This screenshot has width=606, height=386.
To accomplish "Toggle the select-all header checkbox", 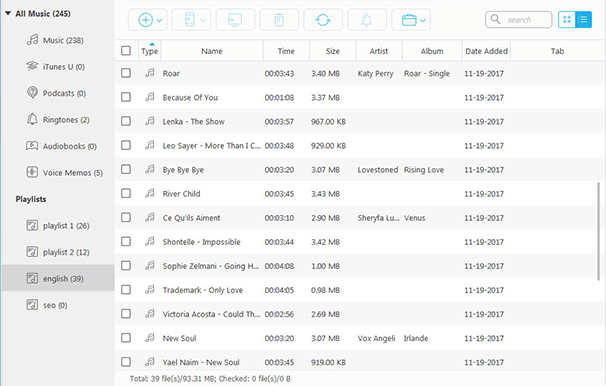I will (x=126, y=51).
